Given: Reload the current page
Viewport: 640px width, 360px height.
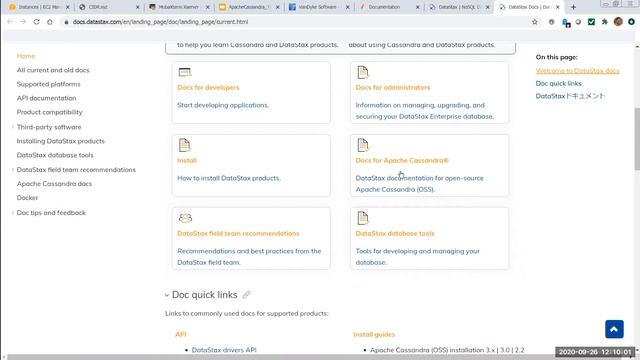Looking at the screenshot, I should click(x=36, y=22).
